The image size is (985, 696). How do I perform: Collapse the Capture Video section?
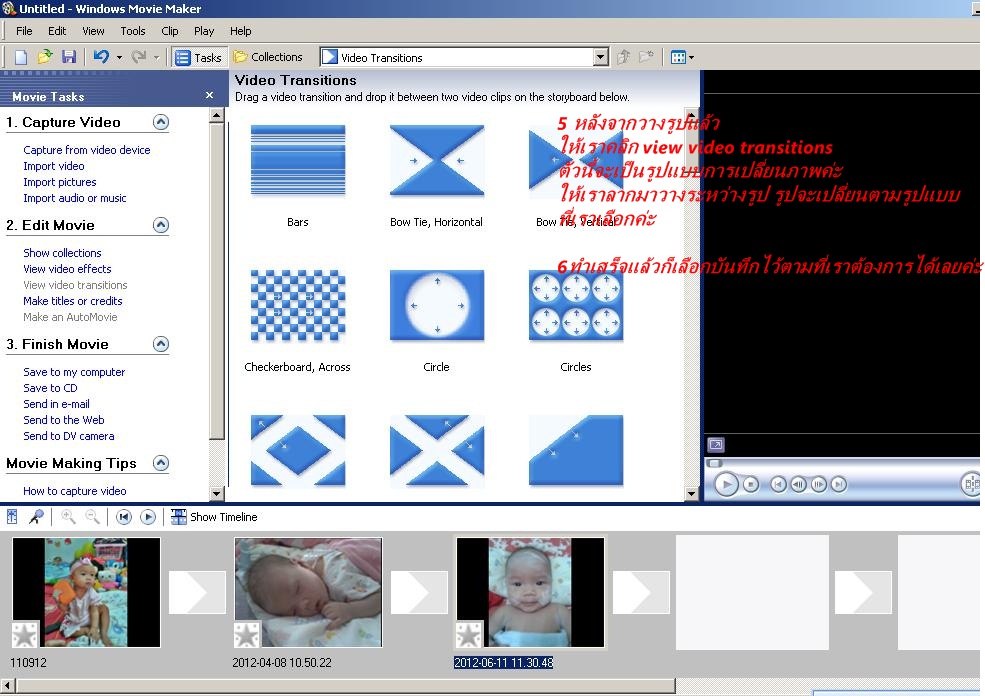tap(161, 122)
